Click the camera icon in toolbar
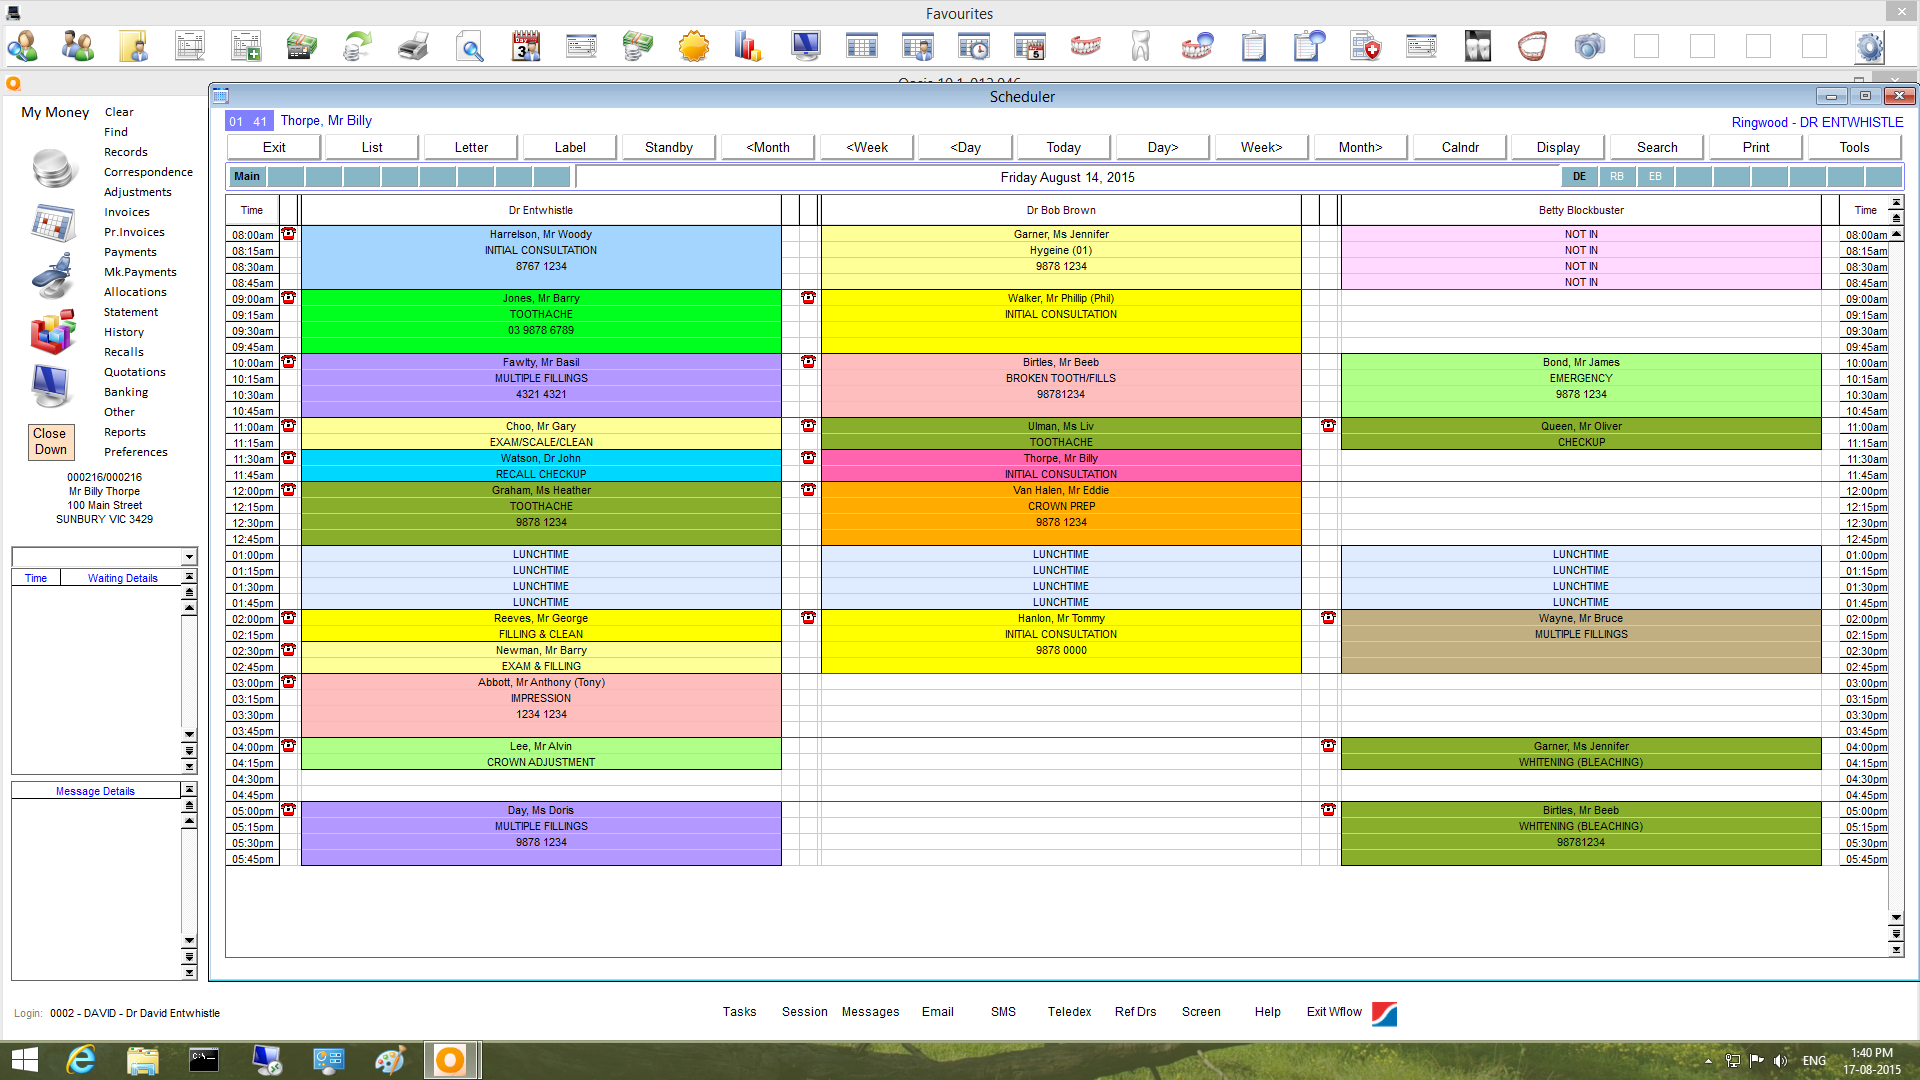The image size is (1920, 1080). pyautogui.click(x=1589, y=46)
